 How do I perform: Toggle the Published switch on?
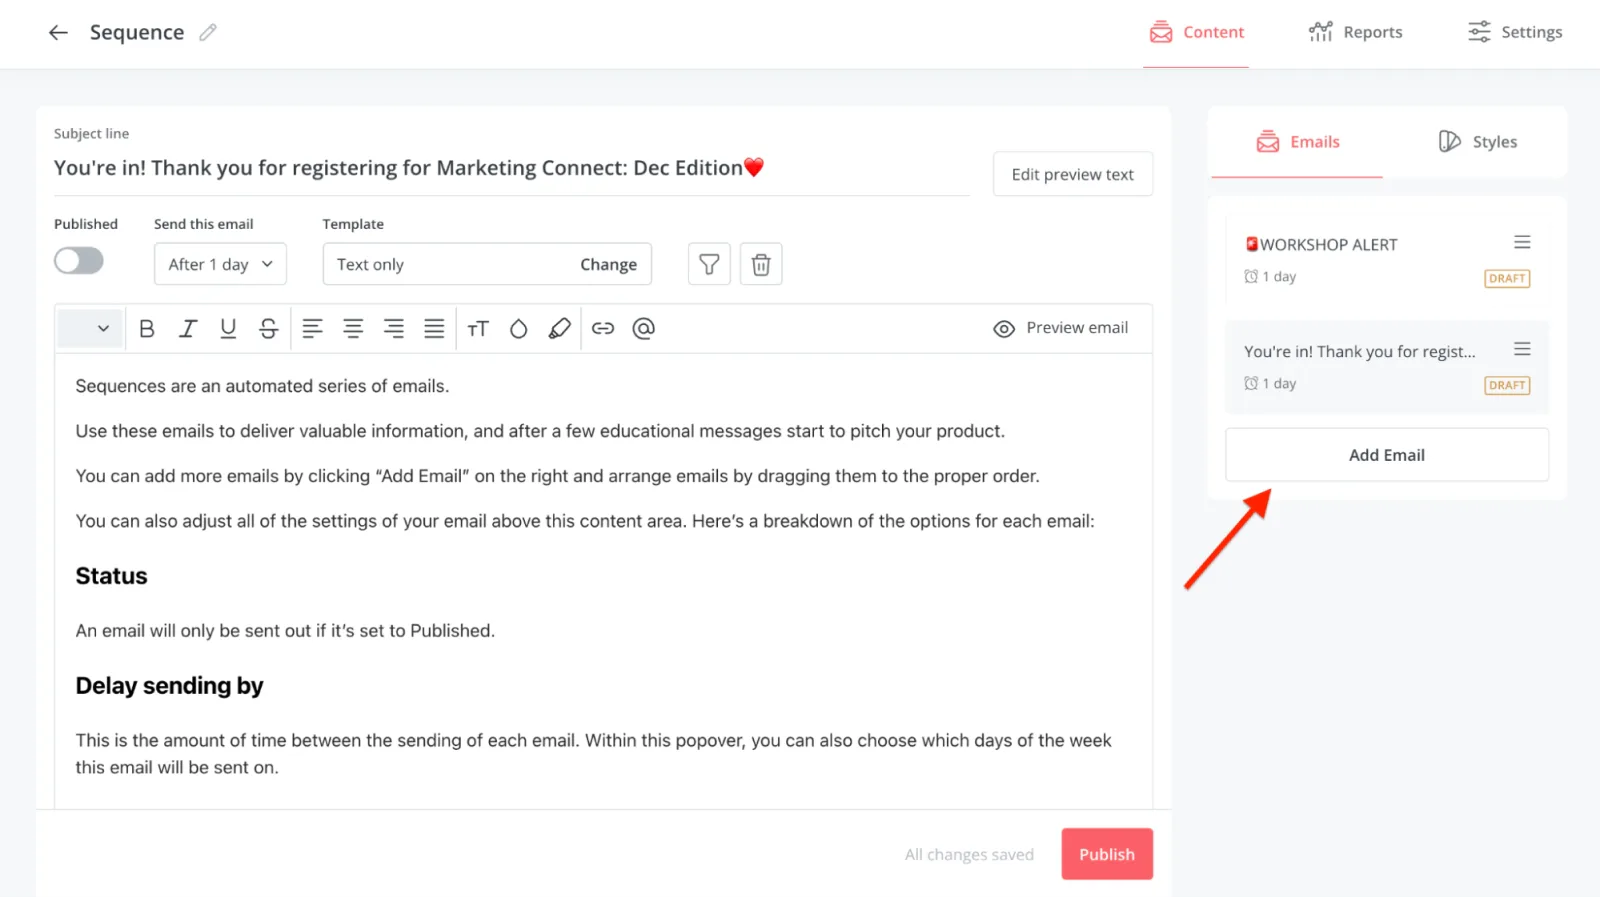pyautogui.click(x=79, y=262)
